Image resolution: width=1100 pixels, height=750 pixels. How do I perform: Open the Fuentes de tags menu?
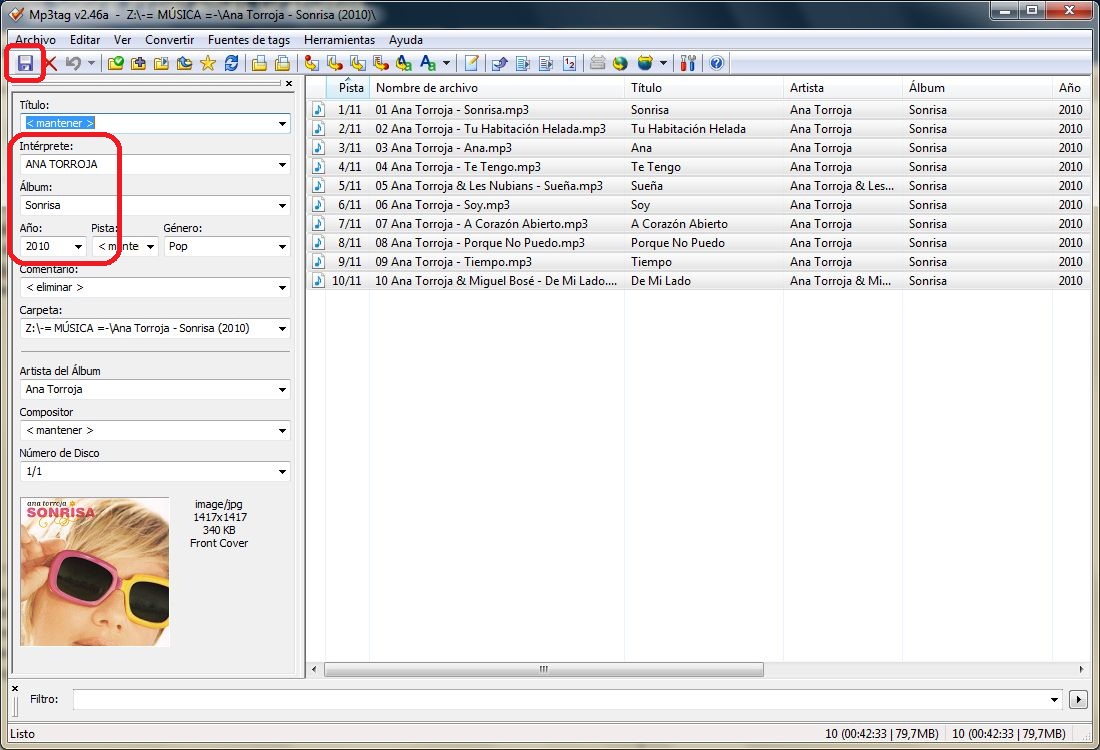pos(249,40)
